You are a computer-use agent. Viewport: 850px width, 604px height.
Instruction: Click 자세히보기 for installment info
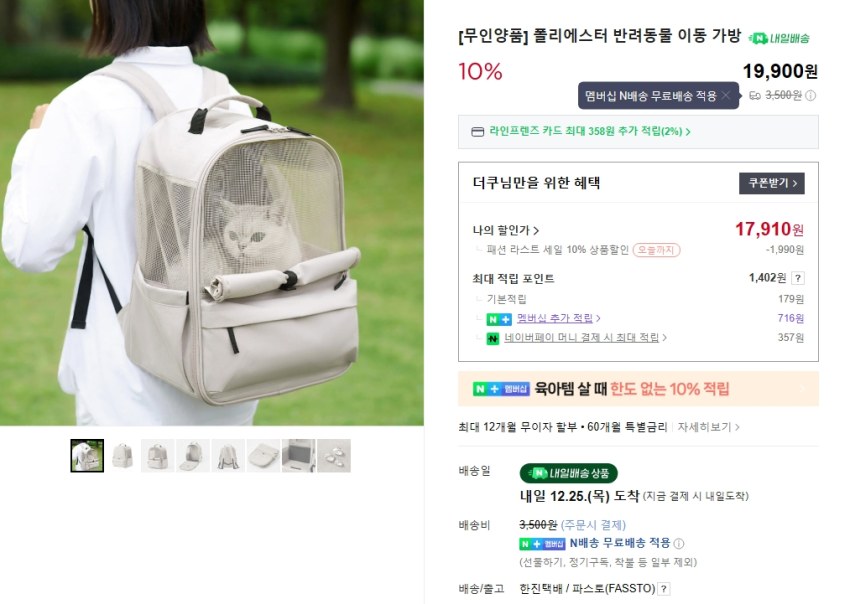pos(708,427)
